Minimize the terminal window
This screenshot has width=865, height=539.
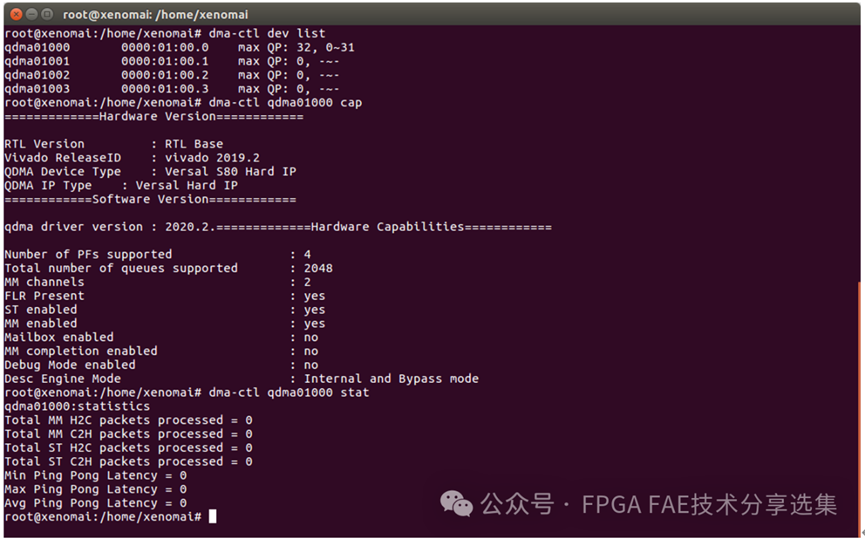point(30,14)
